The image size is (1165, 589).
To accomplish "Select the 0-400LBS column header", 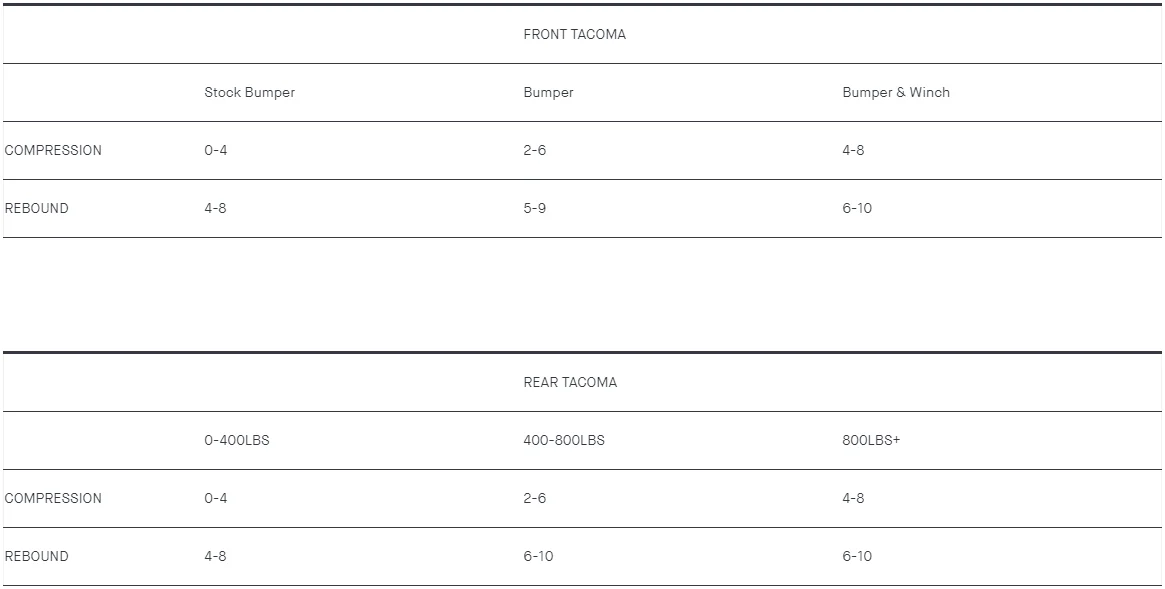I will tap(237, 440).
